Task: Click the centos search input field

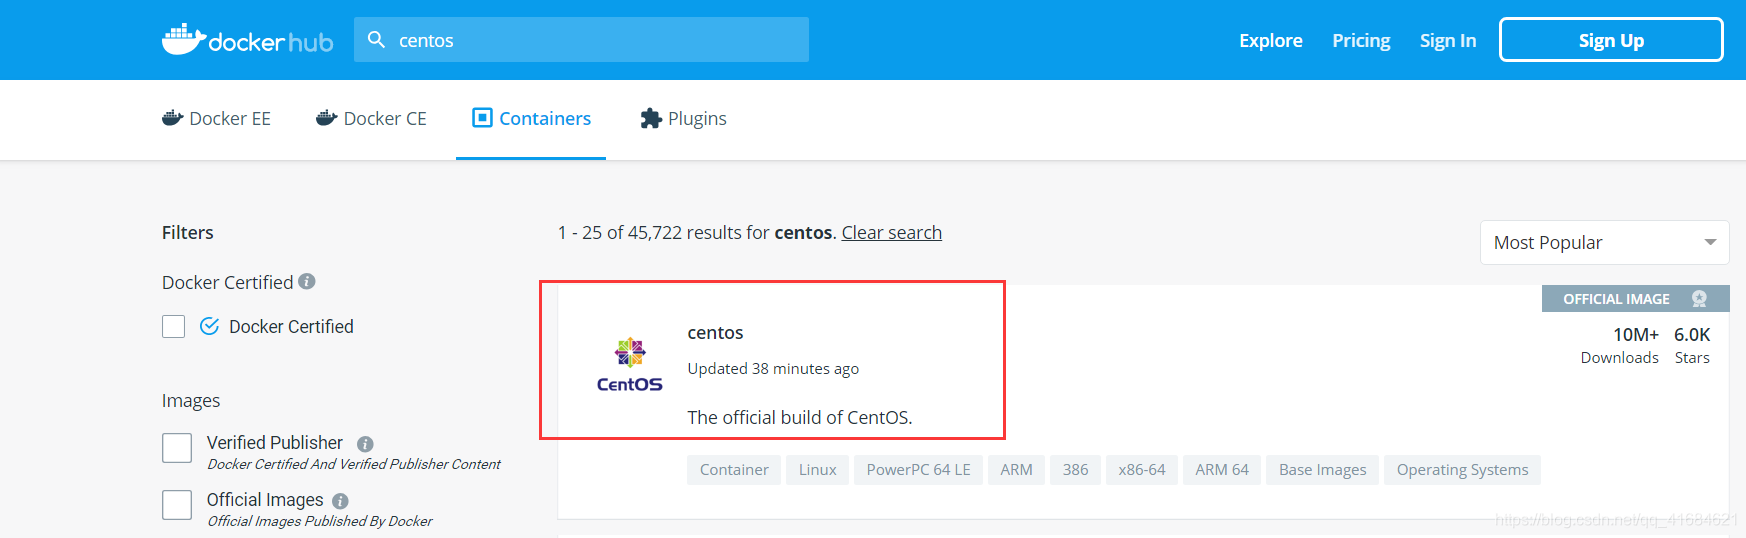Action: point(581,40)
